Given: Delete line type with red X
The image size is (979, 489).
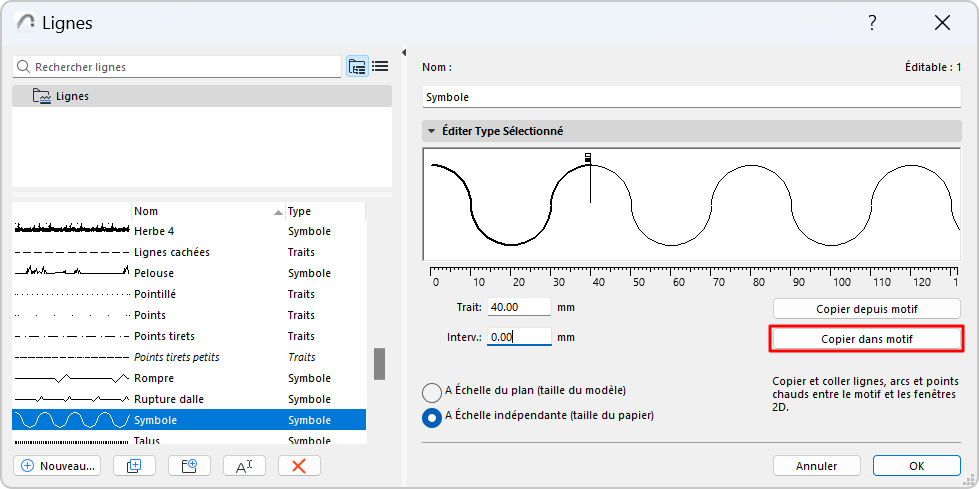Looking at the screenshot, I should [299, 466].
